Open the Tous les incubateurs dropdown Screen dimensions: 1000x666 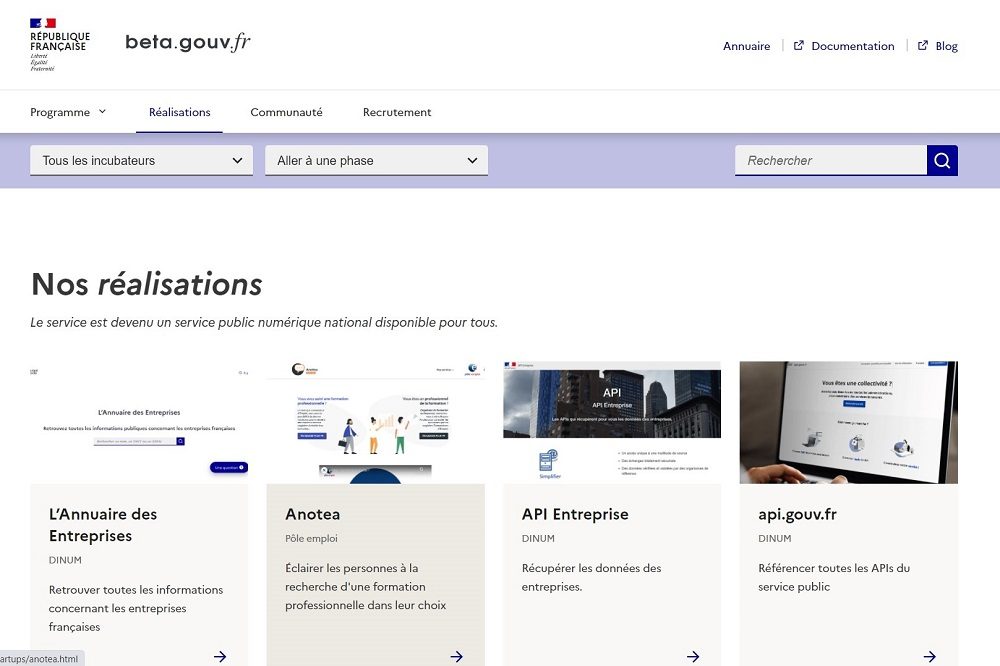(x=142, y=160)
